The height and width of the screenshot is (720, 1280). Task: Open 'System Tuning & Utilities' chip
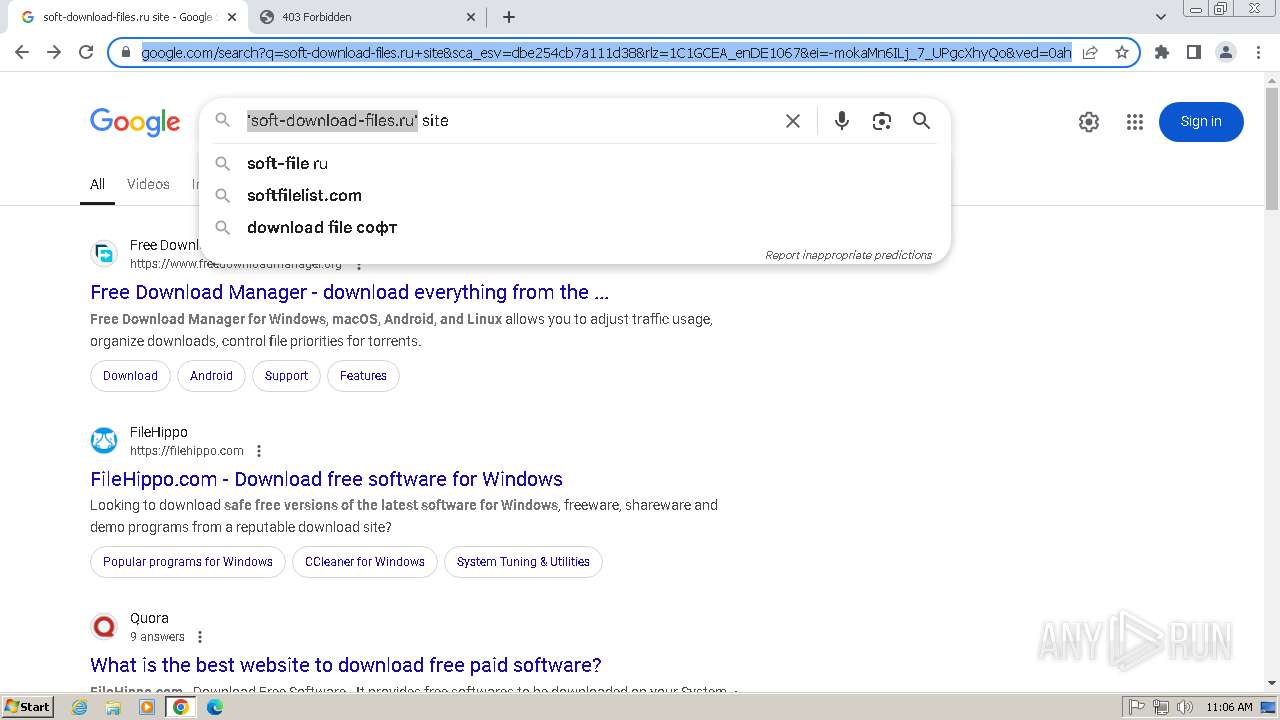coord(523,562)
